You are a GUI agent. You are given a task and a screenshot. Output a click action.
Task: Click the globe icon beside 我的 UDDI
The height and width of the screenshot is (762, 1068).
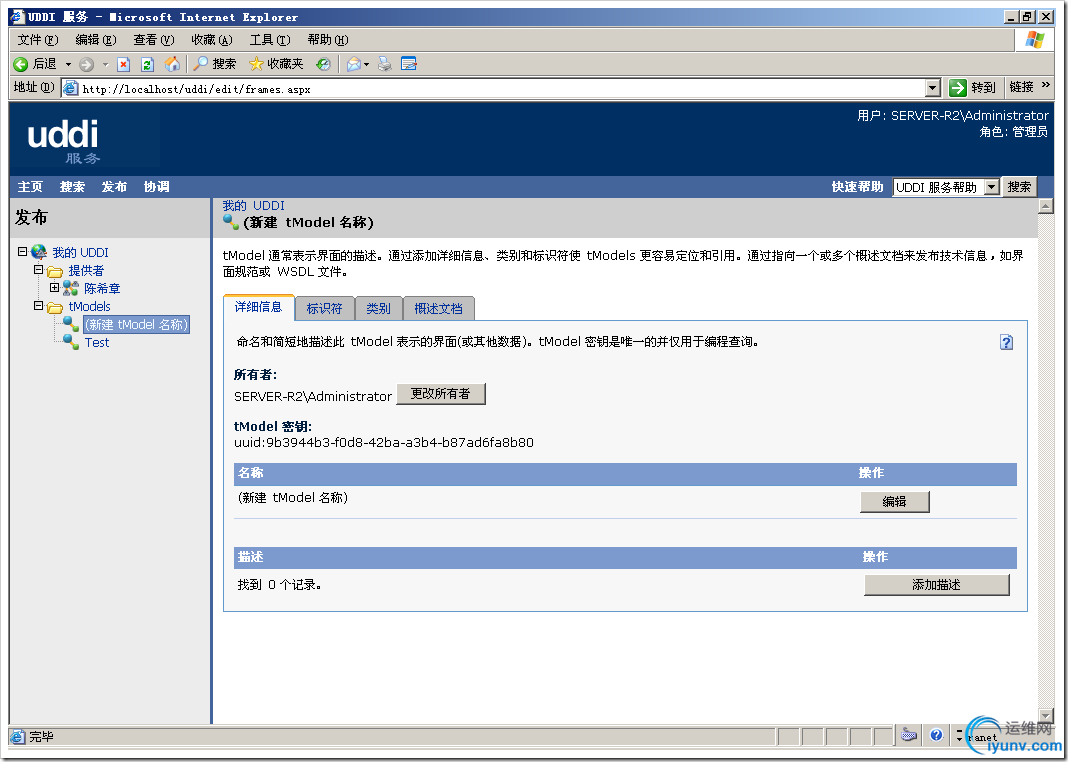[39, 253]
